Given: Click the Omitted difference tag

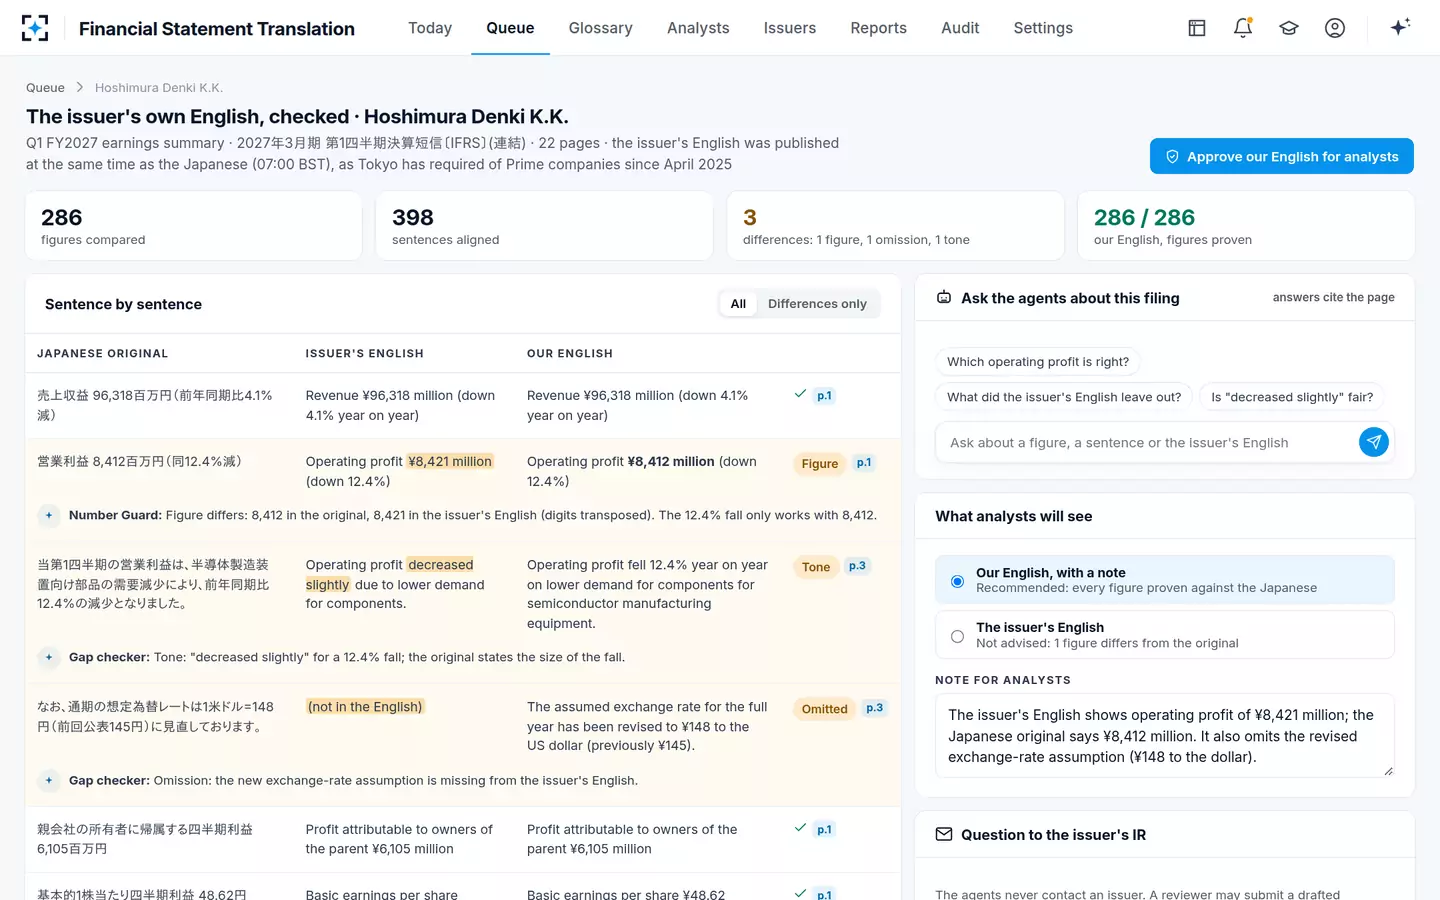Looking at the screenshot, I should click(825, 709).
